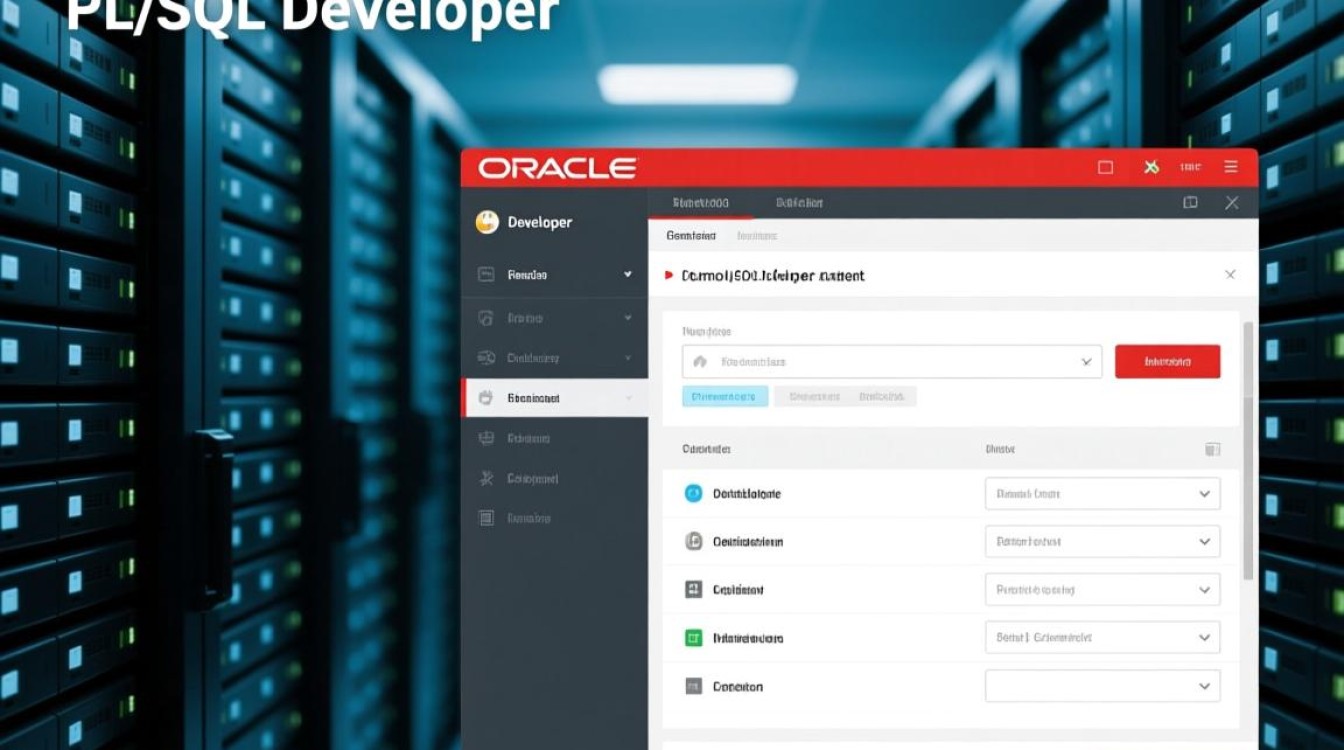Click the small text label in red header
The width and height of the screenshot is (1344, 750).
pos(1190,168)
